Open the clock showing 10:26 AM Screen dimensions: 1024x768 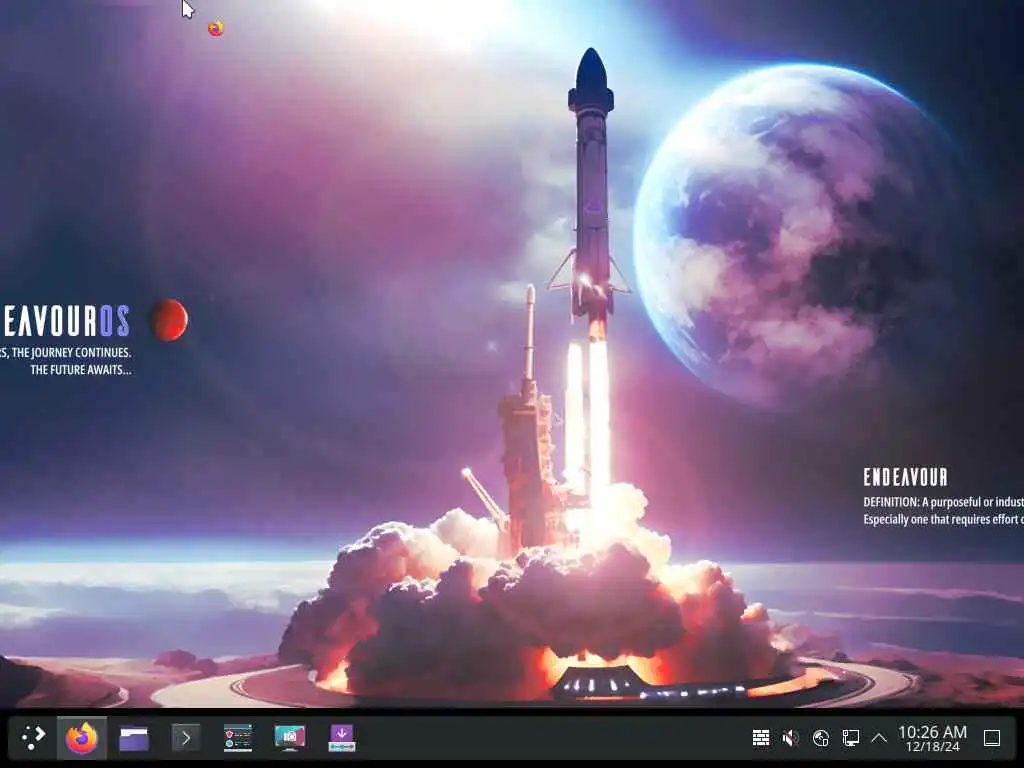(x=933, y=732)
